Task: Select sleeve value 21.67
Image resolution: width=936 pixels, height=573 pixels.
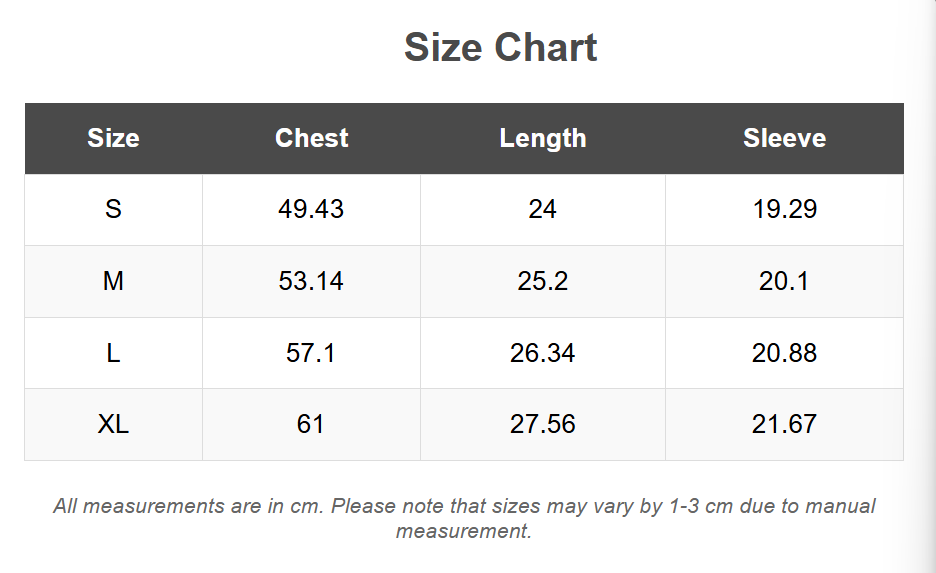Action: click(x=784, y=424)
